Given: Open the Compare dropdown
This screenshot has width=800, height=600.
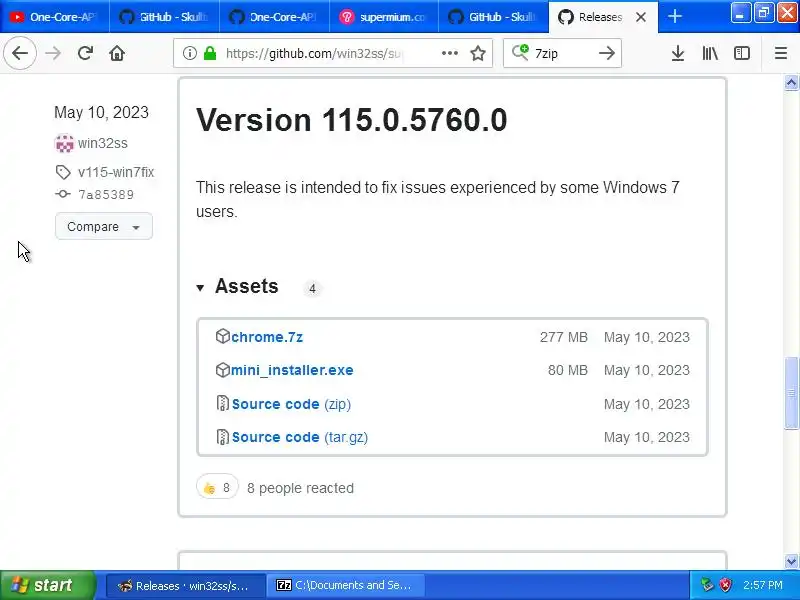Looking at the screenshot, I should point(104,227).
